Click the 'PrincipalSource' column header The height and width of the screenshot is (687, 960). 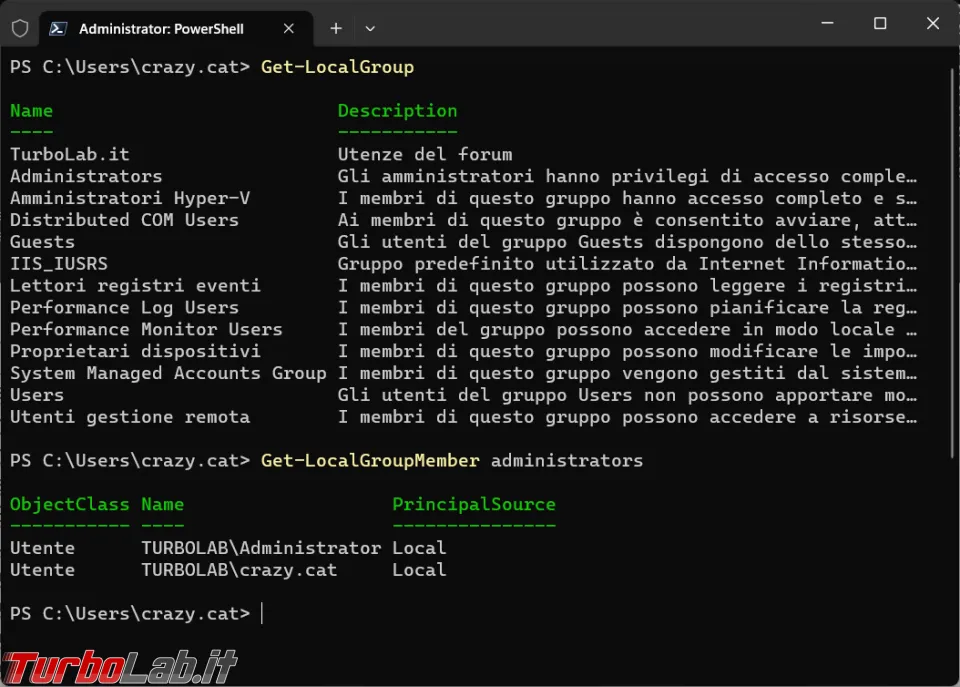474,505
